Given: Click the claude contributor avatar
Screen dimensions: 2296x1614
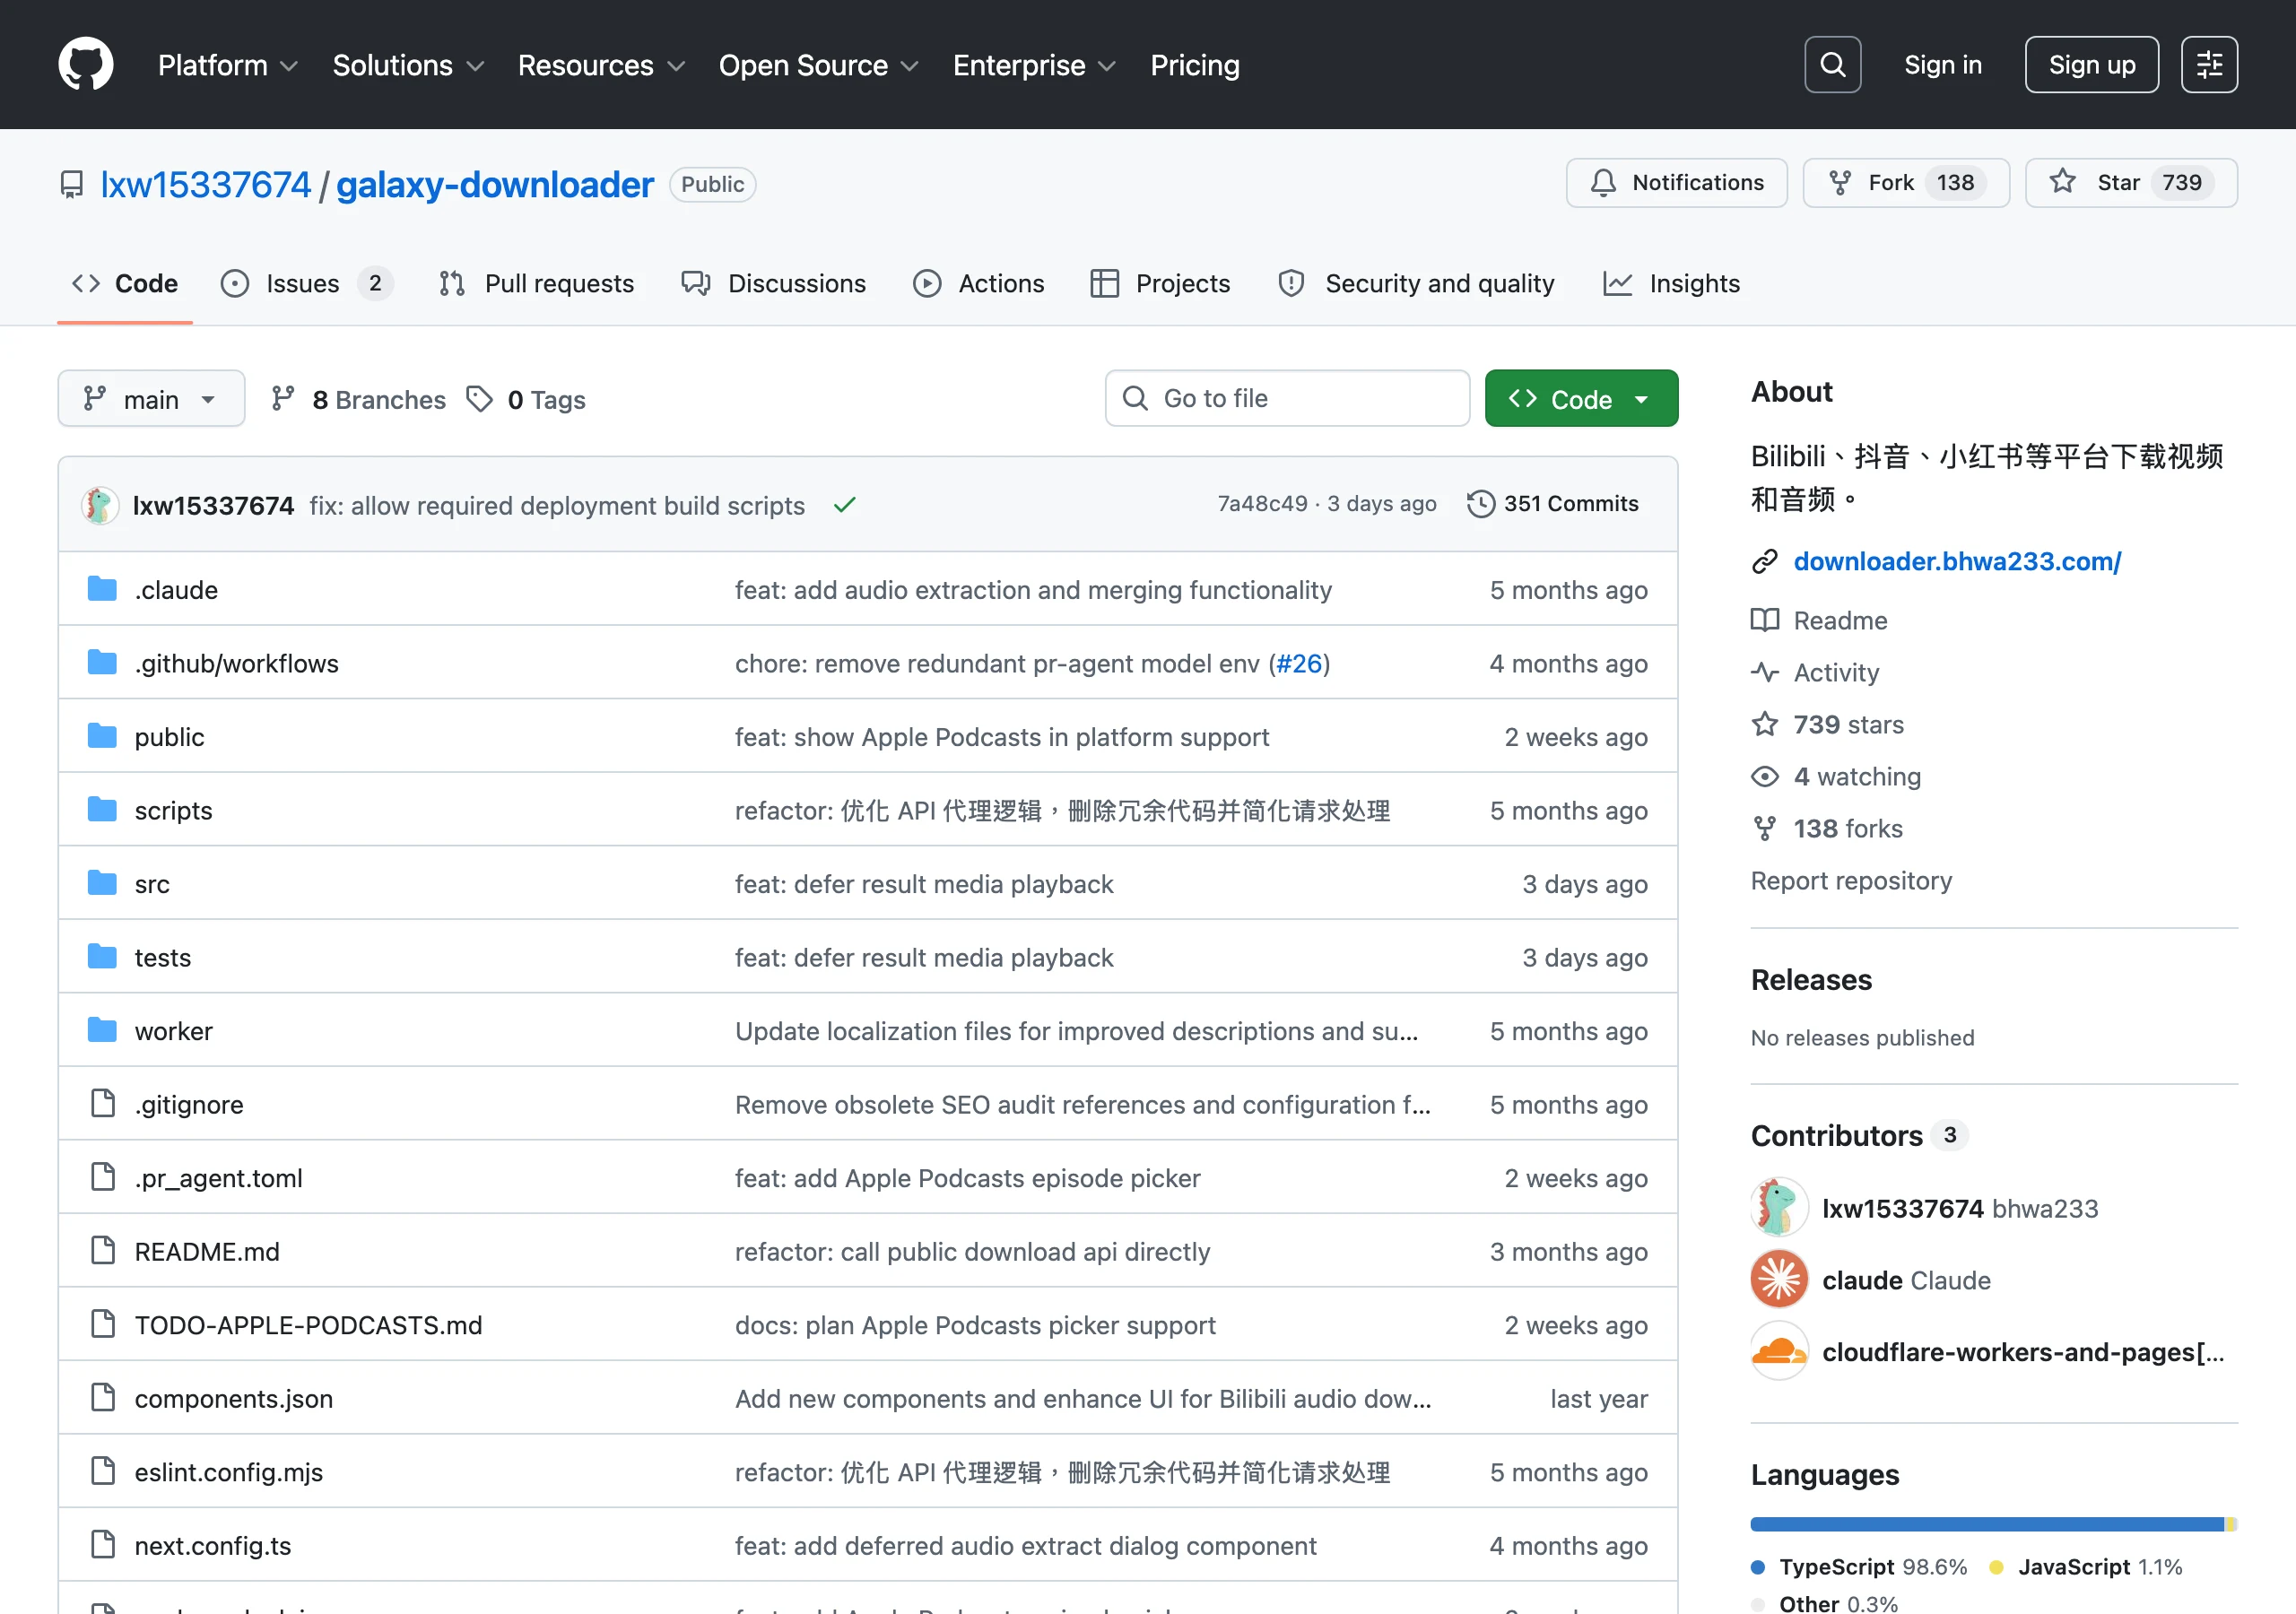Looking at the screenshot, I should pyautogui.click(x=1779, y=1279).
